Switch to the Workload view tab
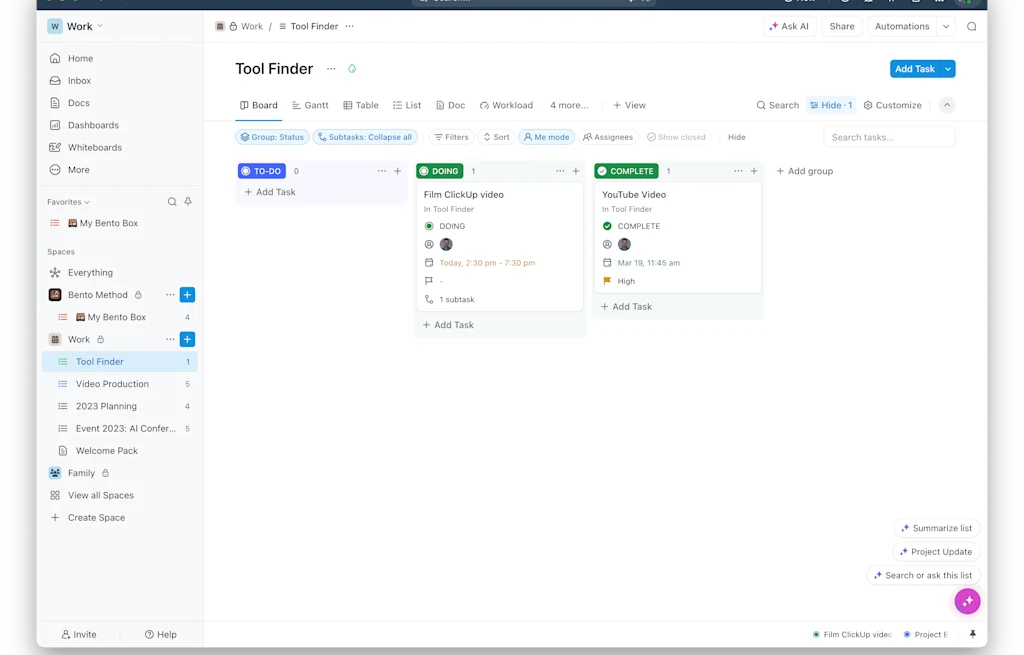 click(506, 105)
